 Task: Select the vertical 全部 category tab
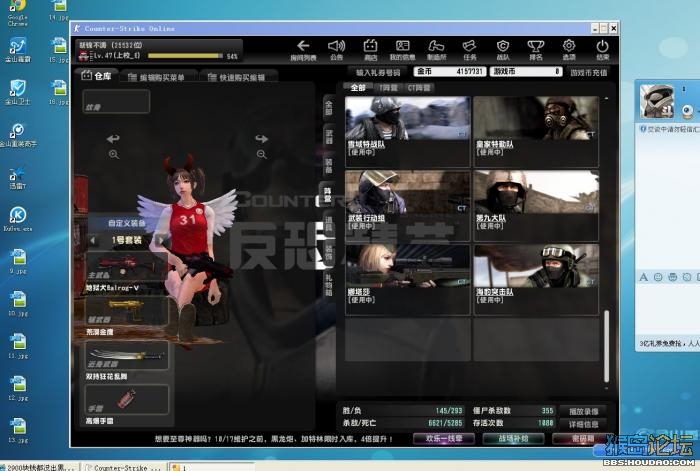[x=329, y=108]
